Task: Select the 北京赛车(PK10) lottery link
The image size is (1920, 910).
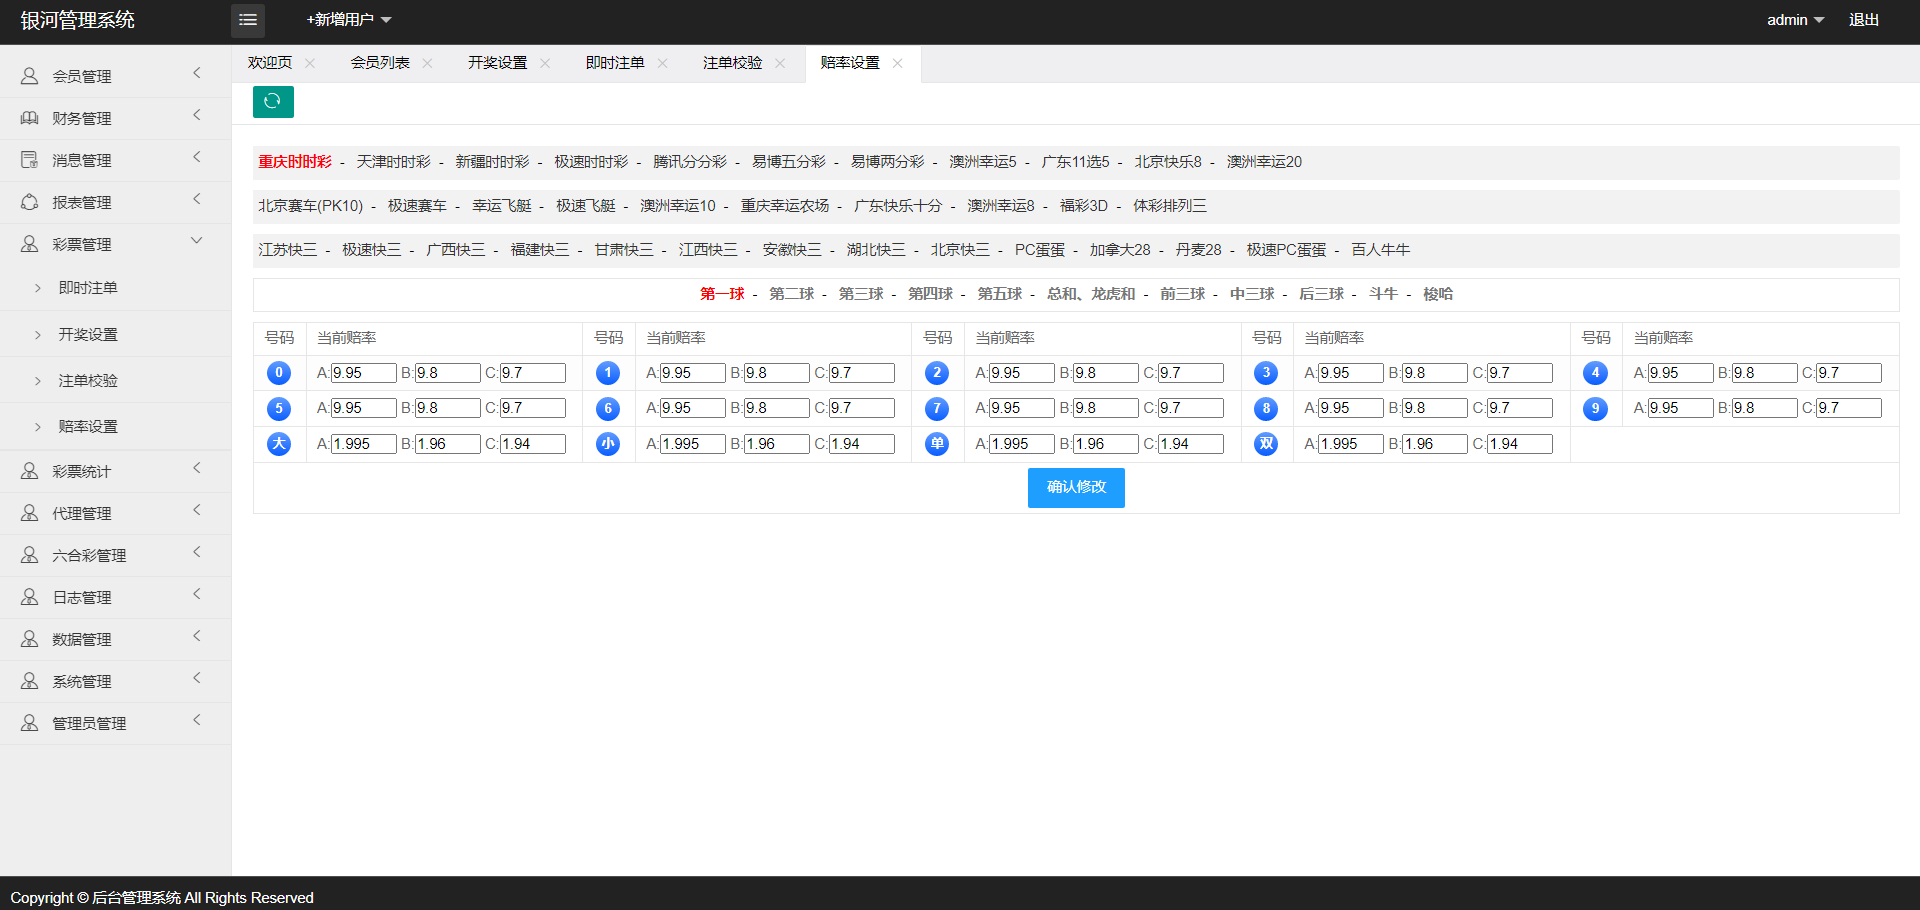Action: pos(310,206)
